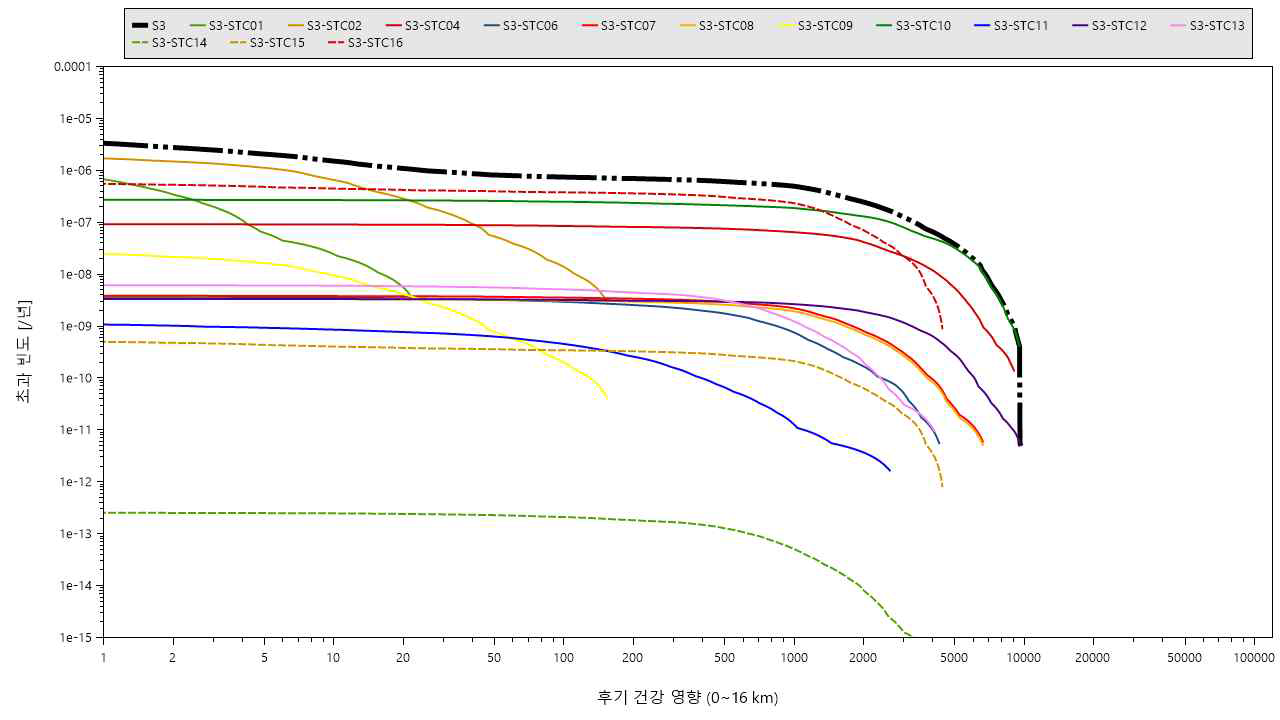Click the x-axis tick label 20000

(1093, 658)
